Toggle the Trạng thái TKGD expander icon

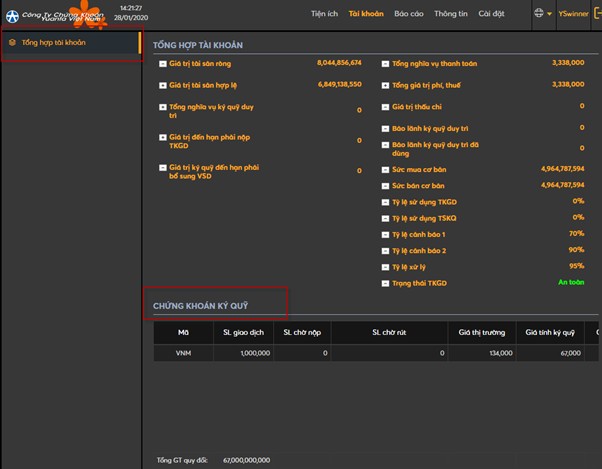(x=386, y=284)
